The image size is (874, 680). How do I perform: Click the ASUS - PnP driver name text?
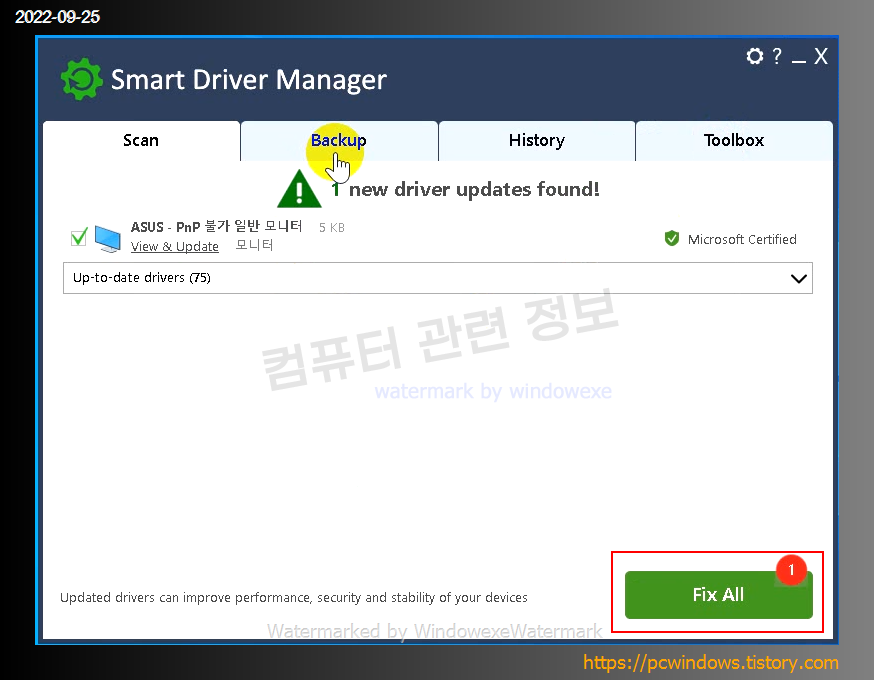[216, 226]
